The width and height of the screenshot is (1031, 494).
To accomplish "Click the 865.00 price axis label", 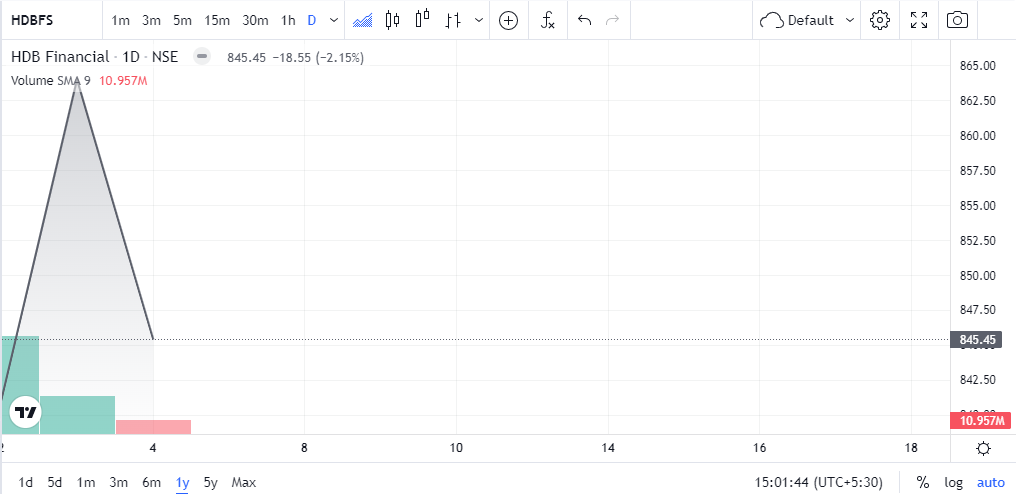I will pyautogui.click(x=978, y=66).
